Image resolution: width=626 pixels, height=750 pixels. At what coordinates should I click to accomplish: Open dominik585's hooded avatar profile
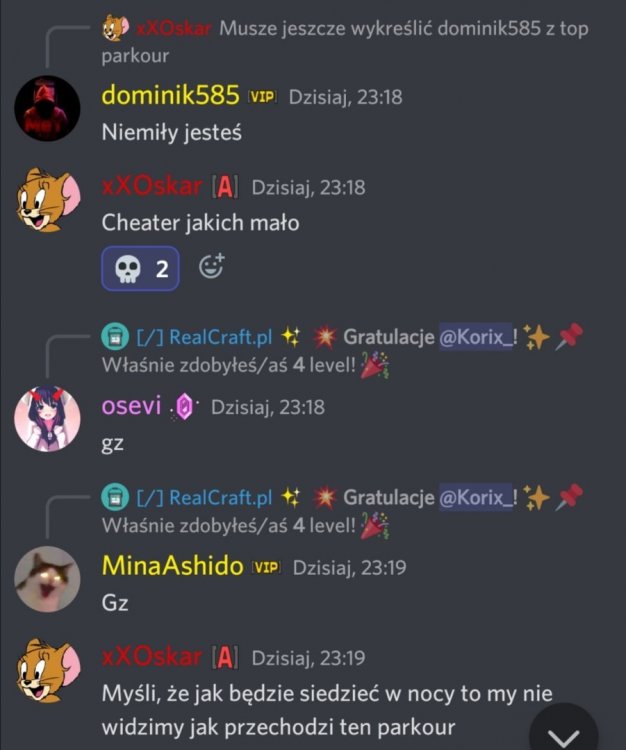[x=47, y=108]
